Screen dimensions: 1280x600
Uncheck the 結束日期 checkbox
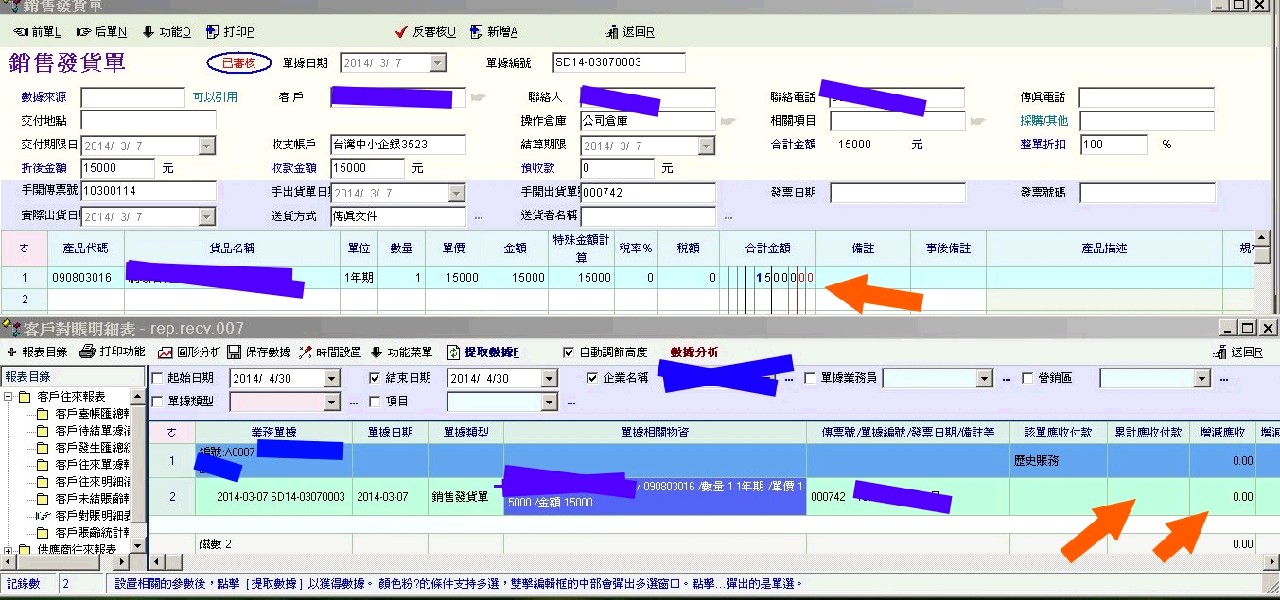pyautogui.click(x=375, y=378)
